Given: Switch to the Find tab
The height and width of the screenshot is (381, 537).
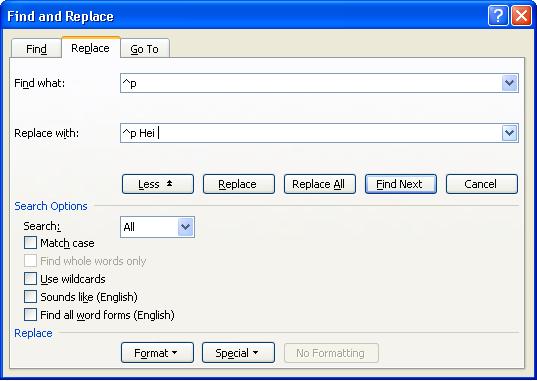Looking at the screenshot, I should click(x=36, y=49).
